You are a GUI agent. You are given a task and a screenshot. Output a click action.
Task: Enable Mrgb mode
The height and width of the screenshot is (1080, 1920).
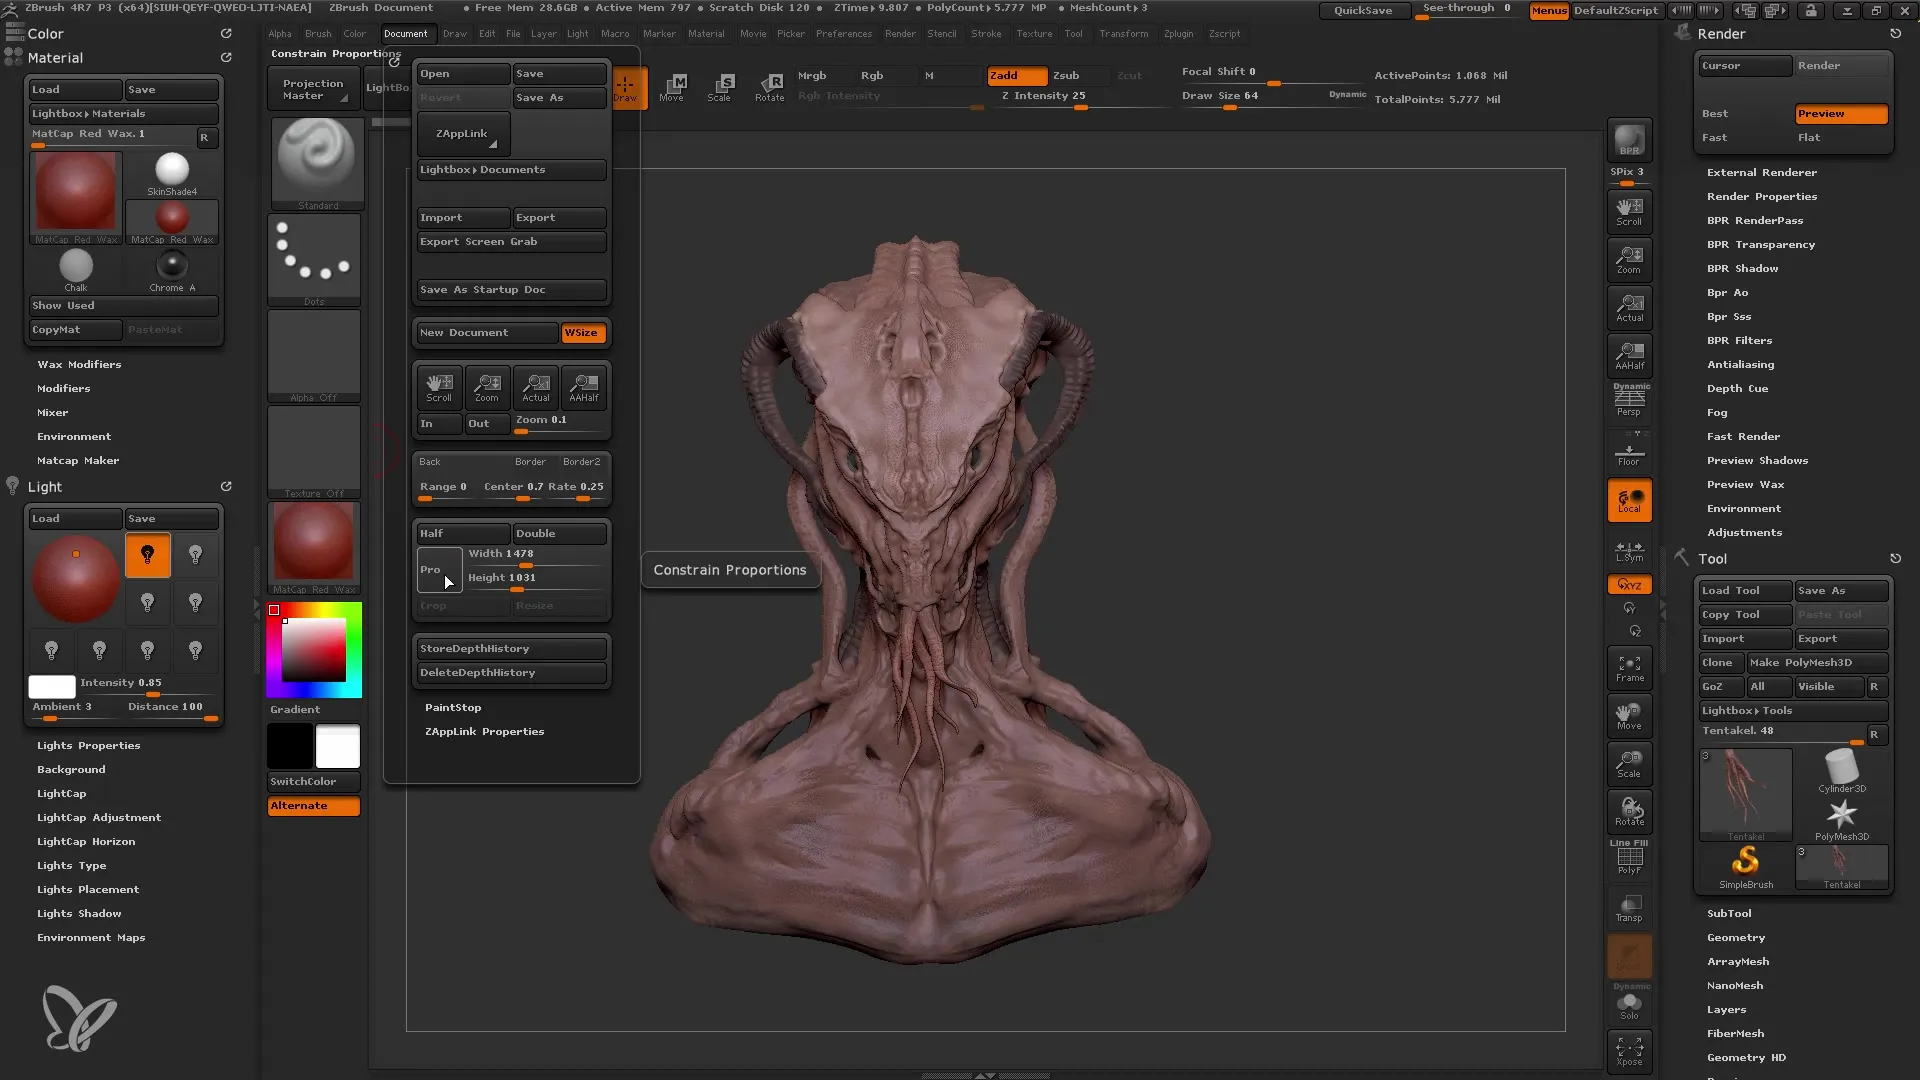click(x=824, y=76)
